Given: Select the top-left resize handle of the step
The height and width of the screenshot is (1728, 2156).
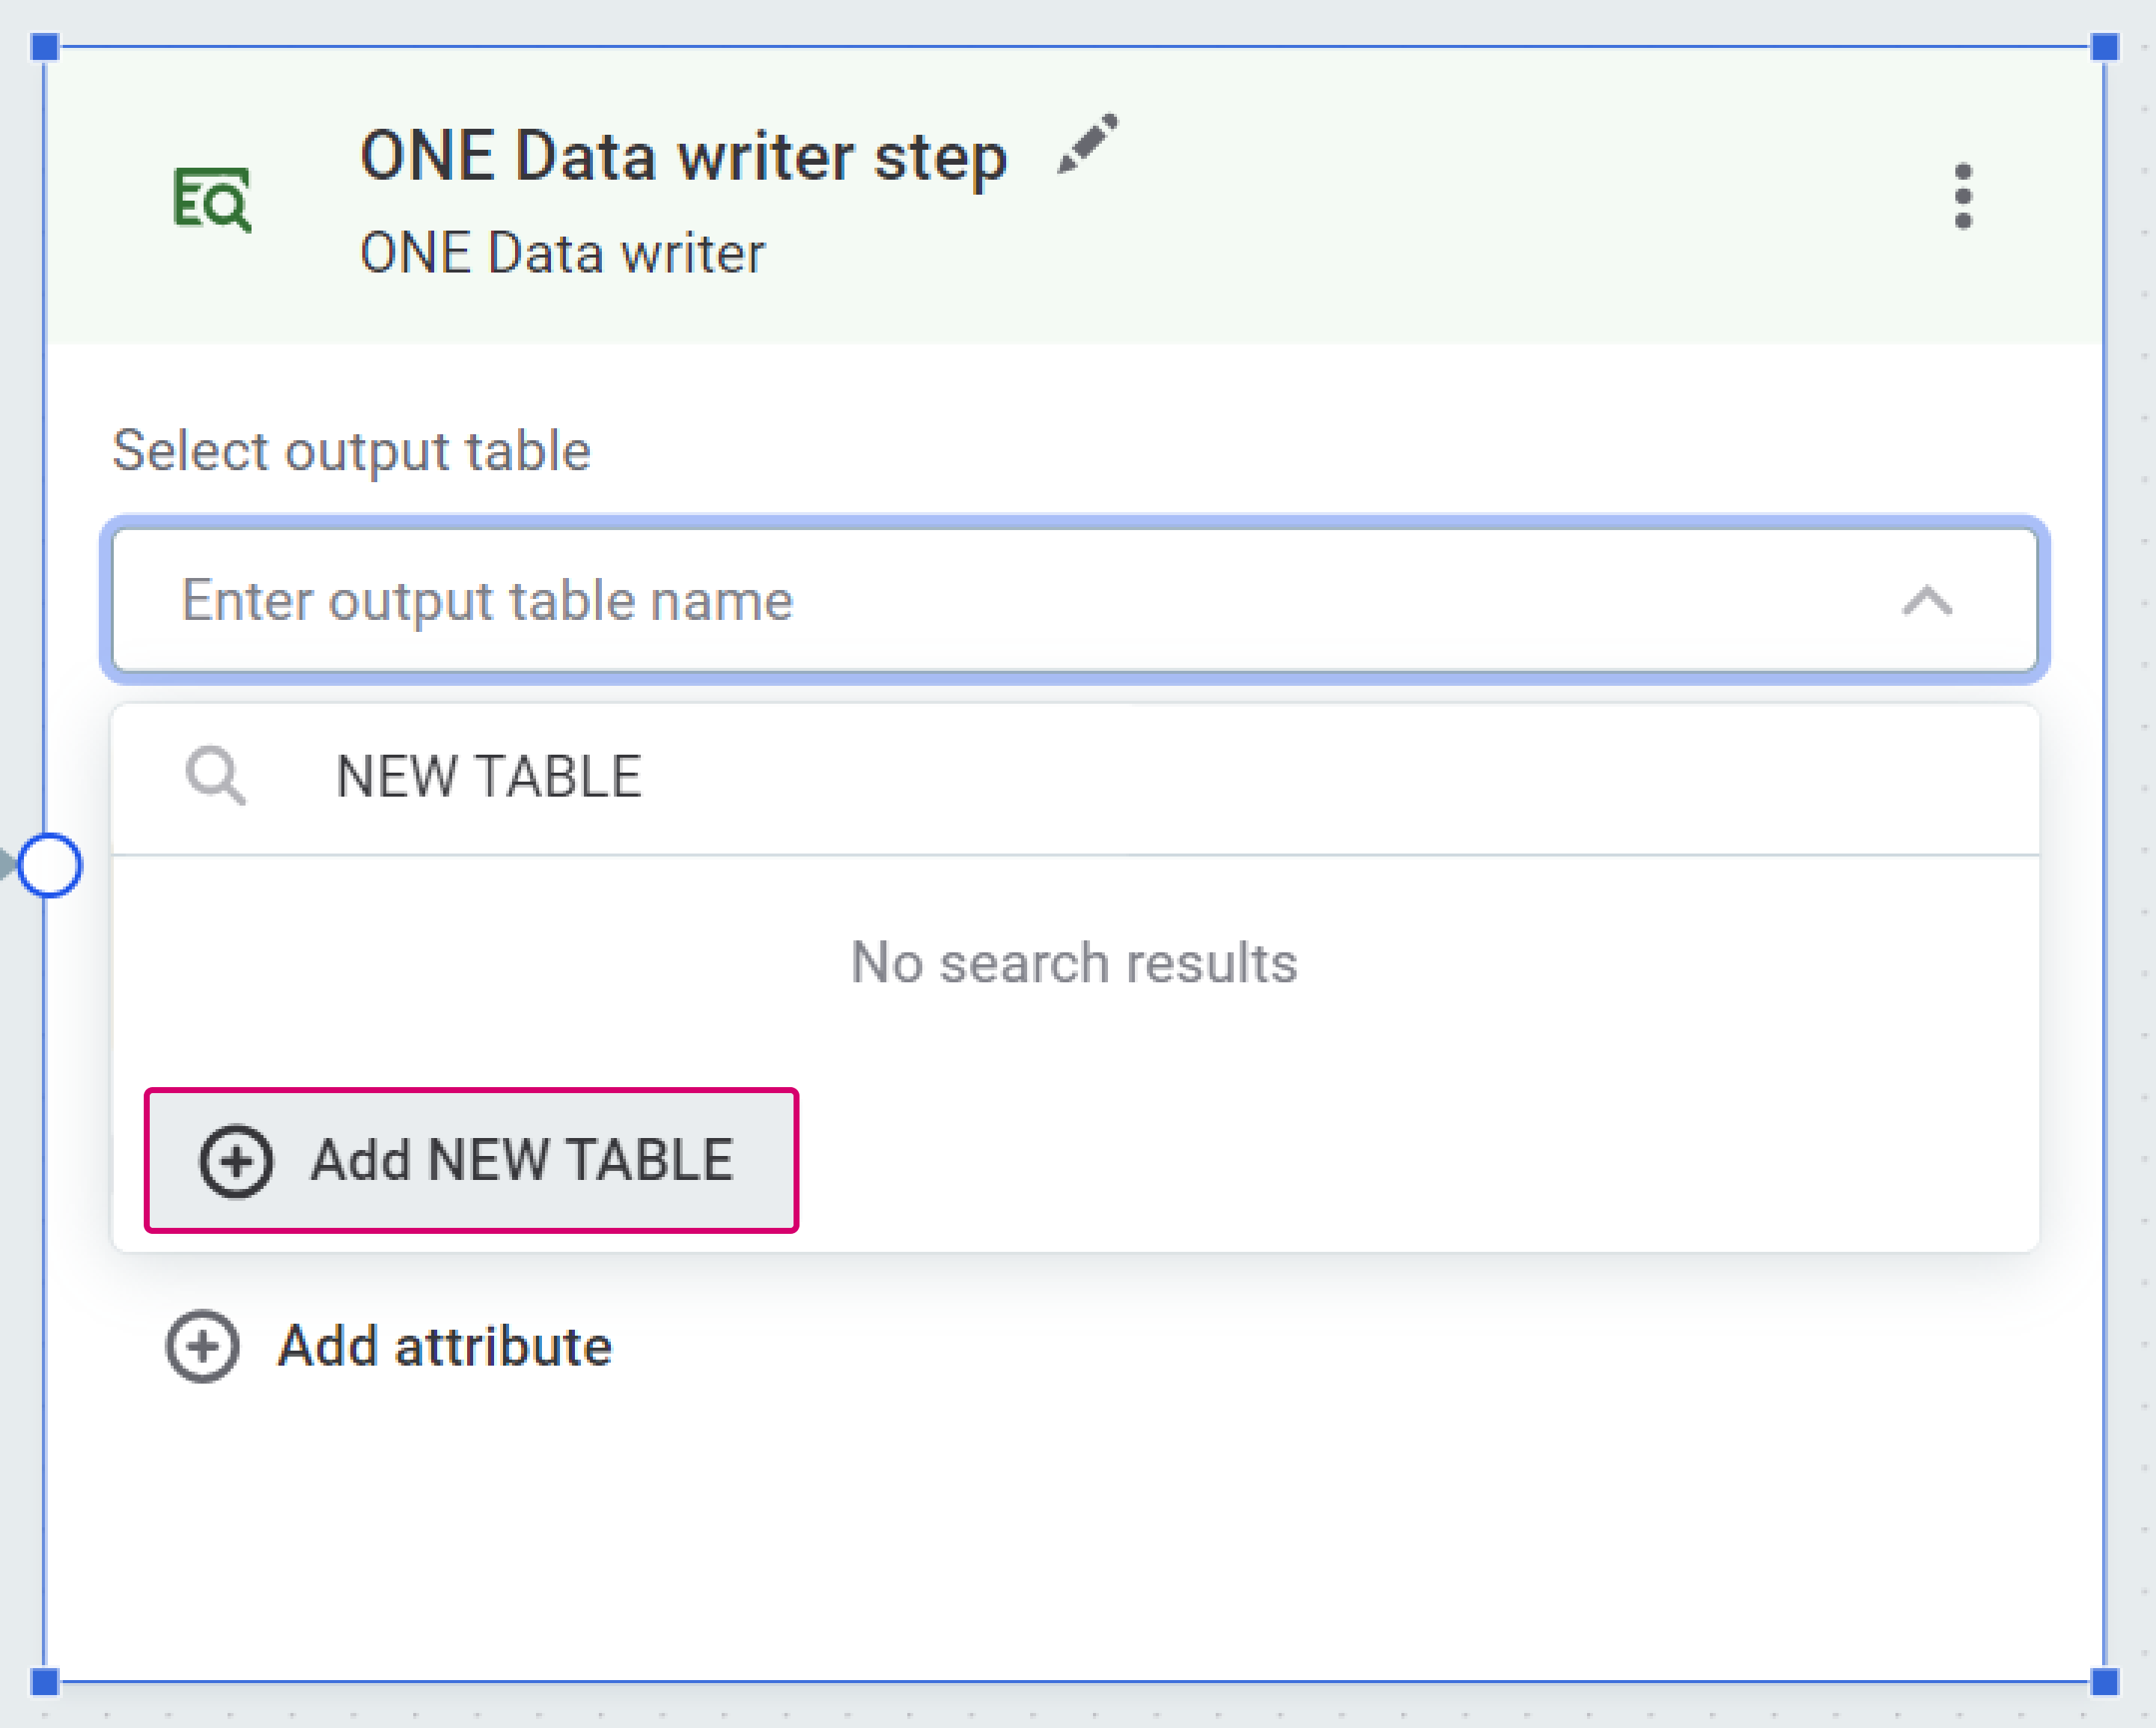Looking at the screenshot, I should coord(44,44).
